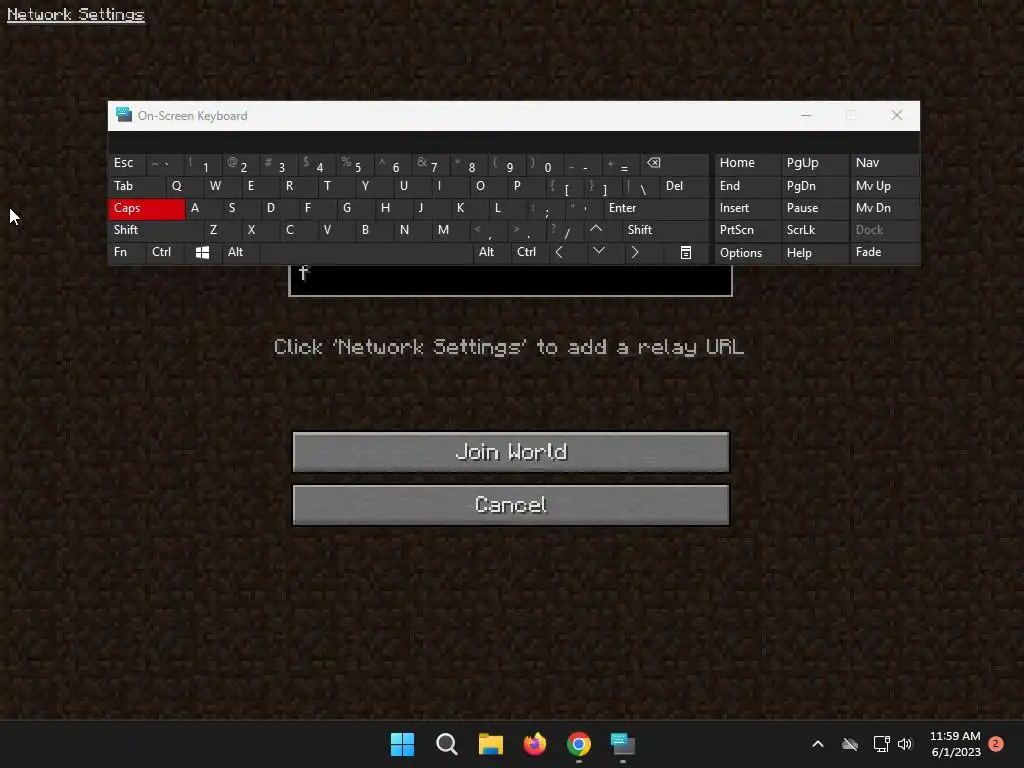Toggle the left Ctrl key

pyautogui.click(x=165, y=252)
